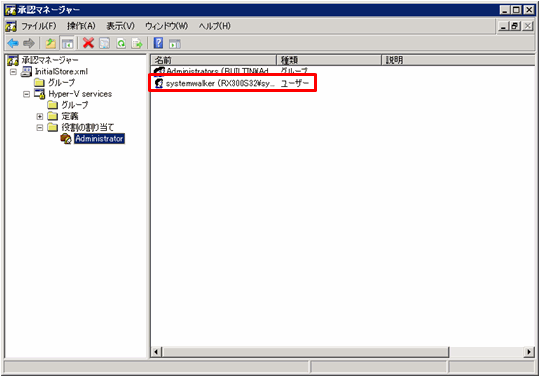This screenshot has height=377, width=540.
Task: Open the ヘルプ(H) menu
Action: point(214,26)
